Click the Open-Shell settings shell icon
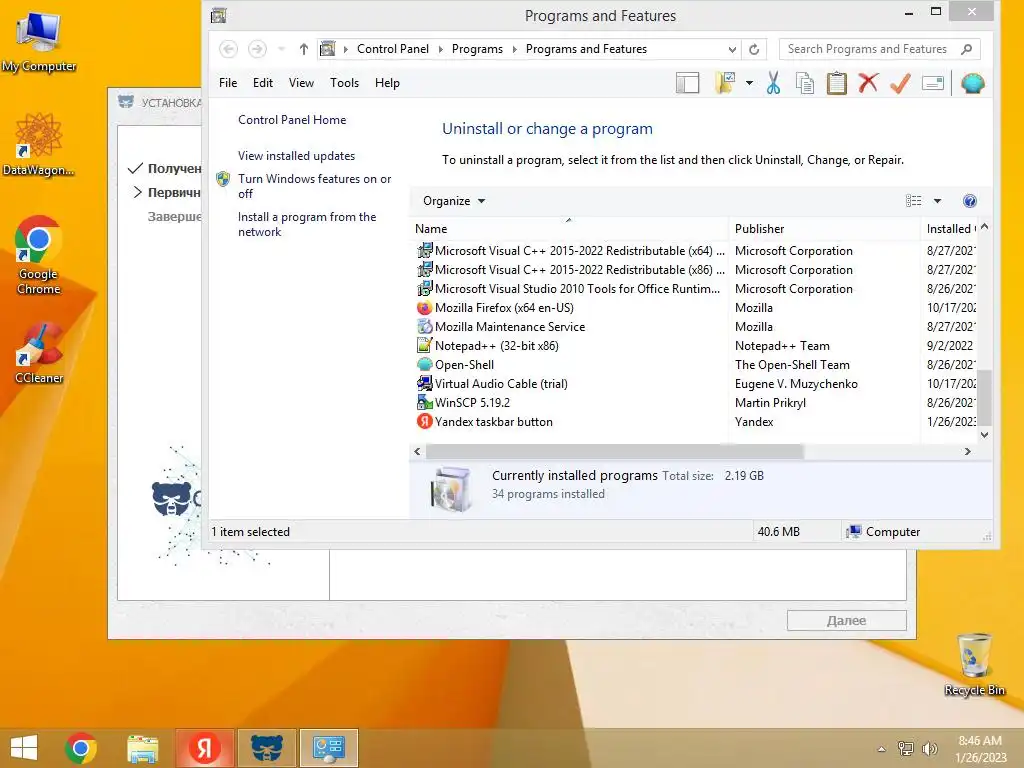Screen dimensions: 1024x768 (x=972, y=83)
